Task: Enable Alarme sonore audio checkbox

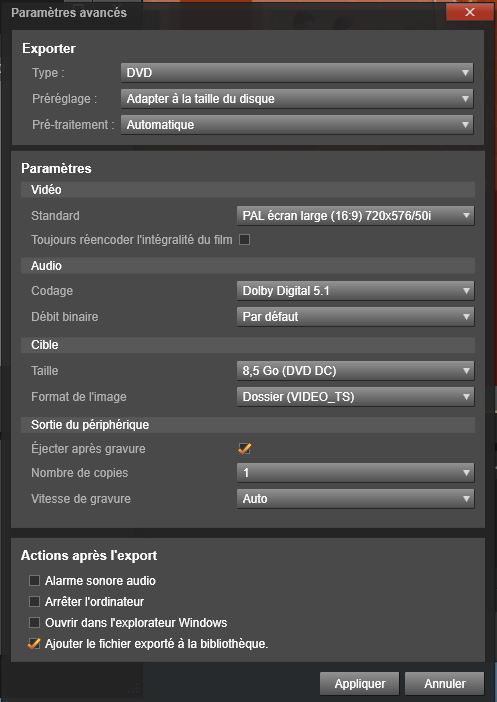Action: [34, 581]
